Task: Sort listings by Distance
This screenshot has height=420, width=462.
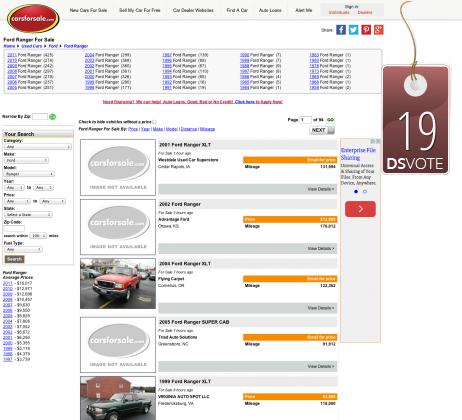Action: coord(189,129)
